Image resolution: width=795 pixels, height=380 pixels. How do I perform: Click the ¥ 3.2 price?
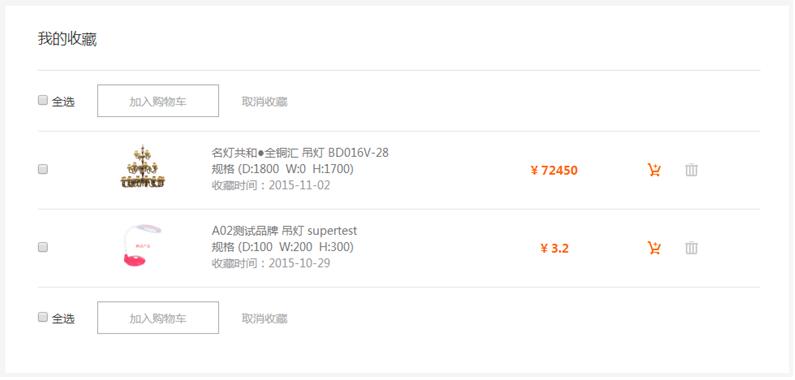[554, 249]
